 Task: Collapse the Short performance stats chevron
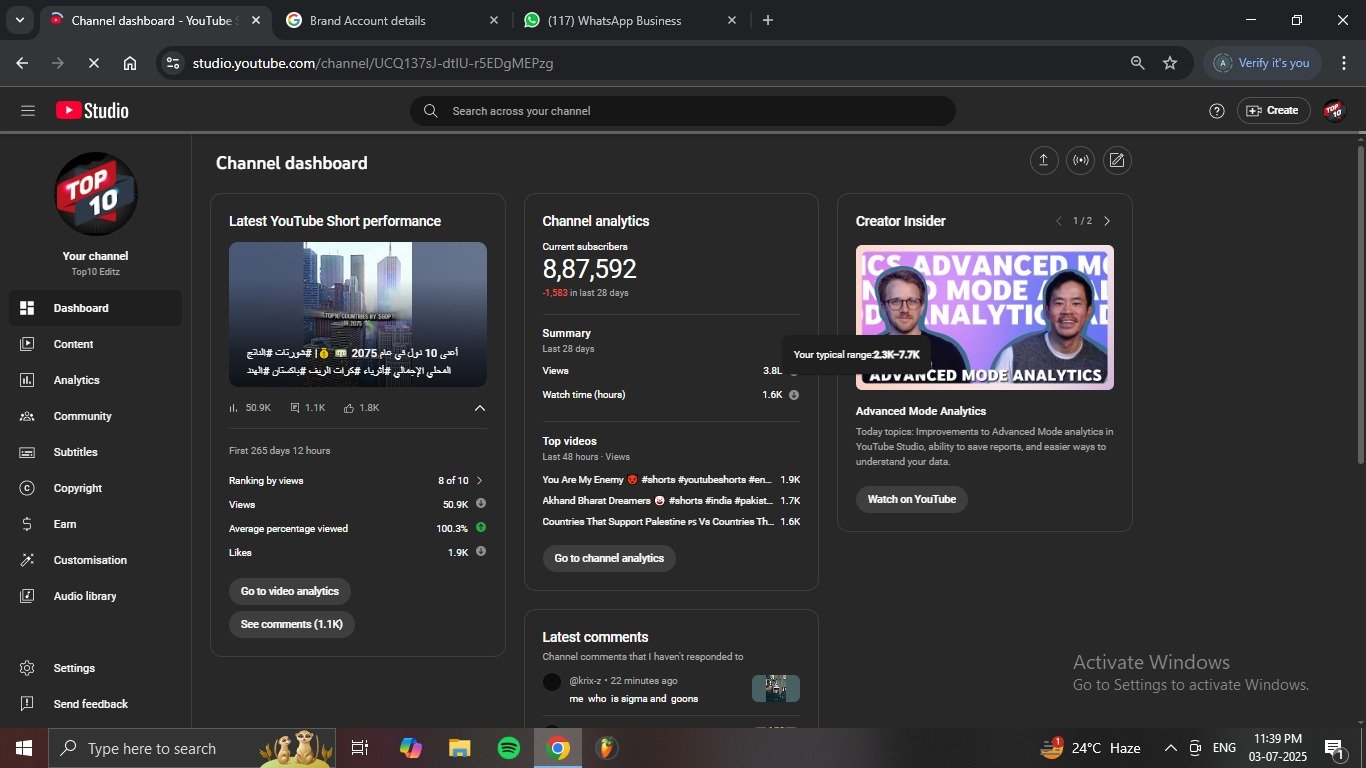tap(480, 408)
